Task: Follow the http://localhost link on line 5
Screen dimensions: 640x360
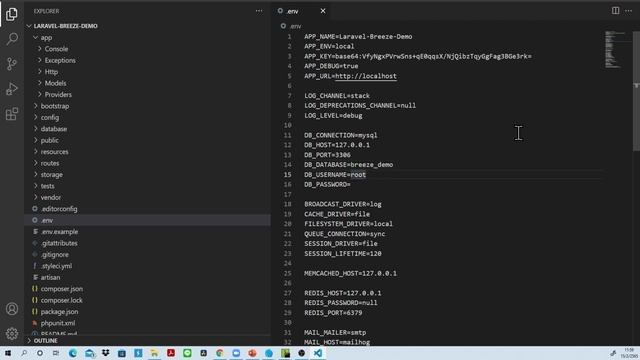Action: point(366,76)
